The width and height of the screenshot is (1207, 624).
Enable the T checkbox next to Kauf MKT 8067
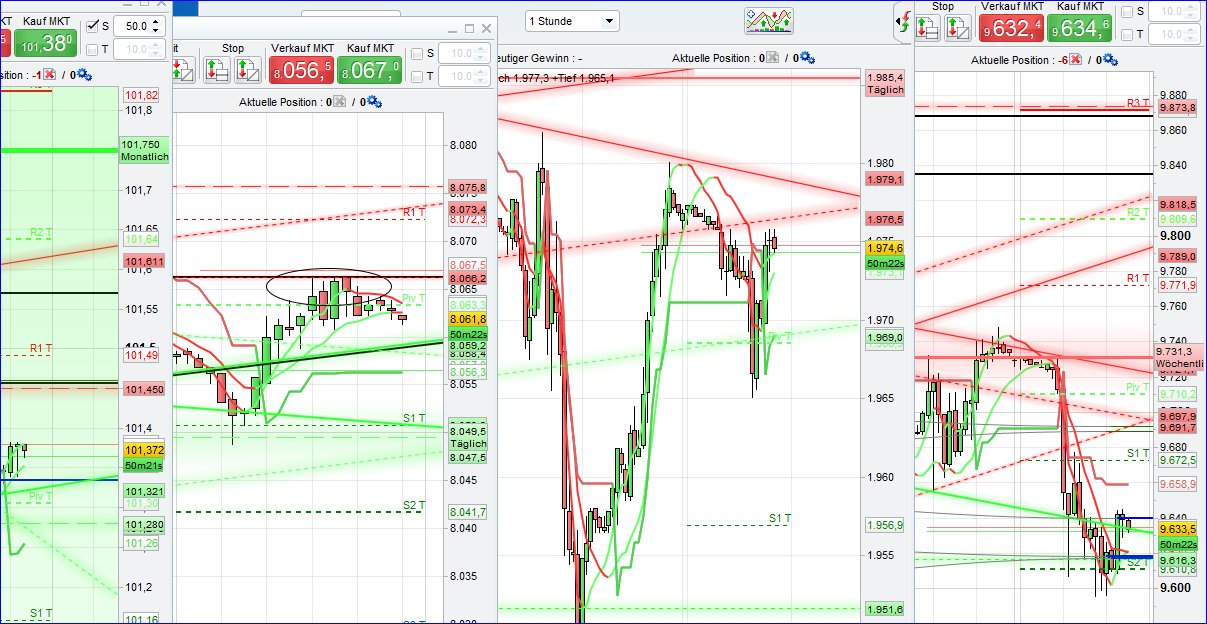coord(417,75)
